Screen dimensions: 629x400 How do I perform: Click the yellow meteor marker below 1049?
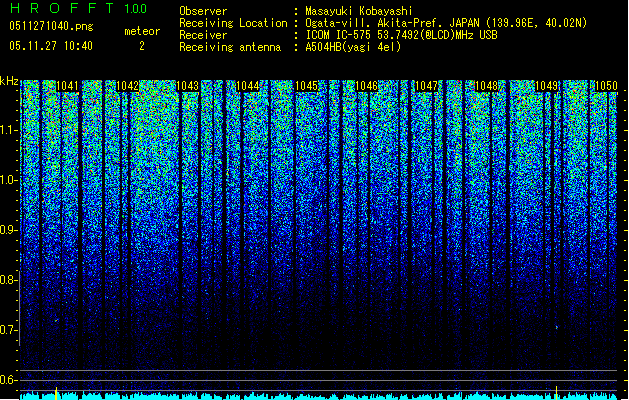tap(557, 393)
